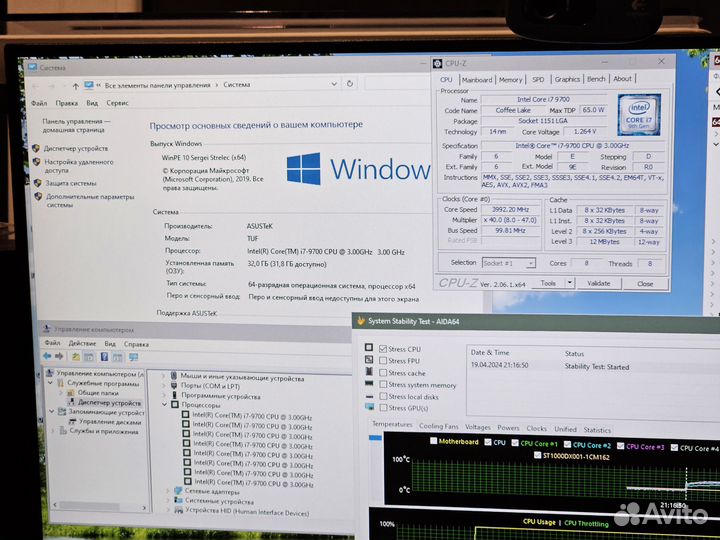
Task: Expand Мыши и иные указывающие устройства node
Action: point(163,376)
